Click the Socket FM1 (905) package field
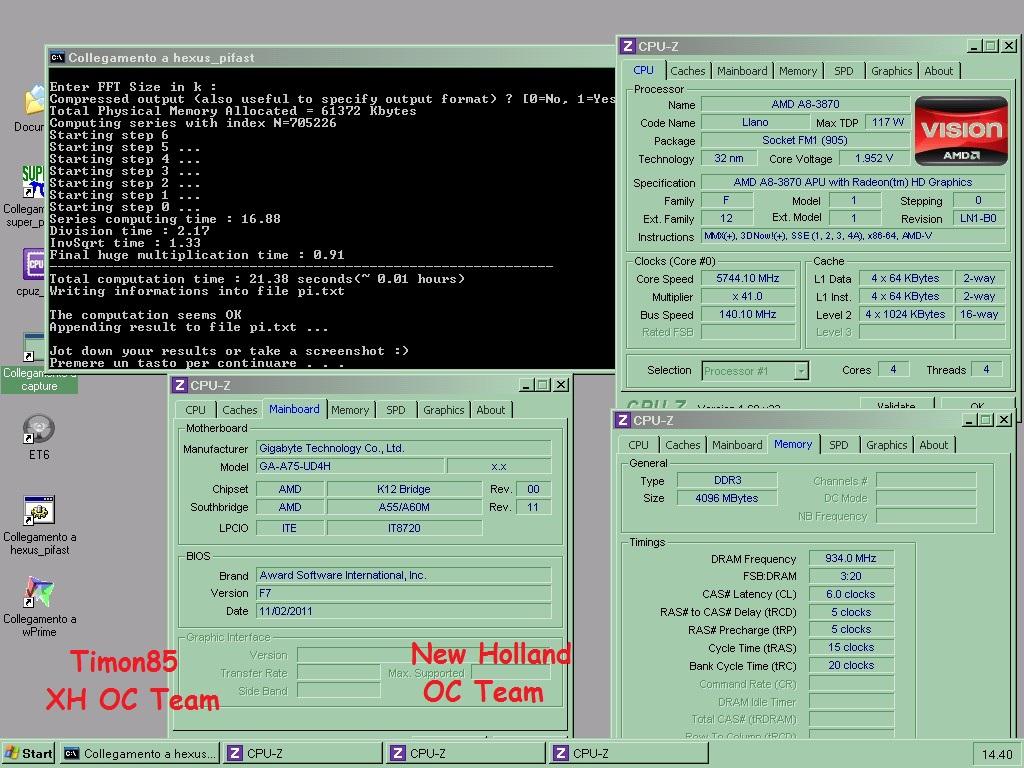This screenshot has height=768, width=1024. 805,140
